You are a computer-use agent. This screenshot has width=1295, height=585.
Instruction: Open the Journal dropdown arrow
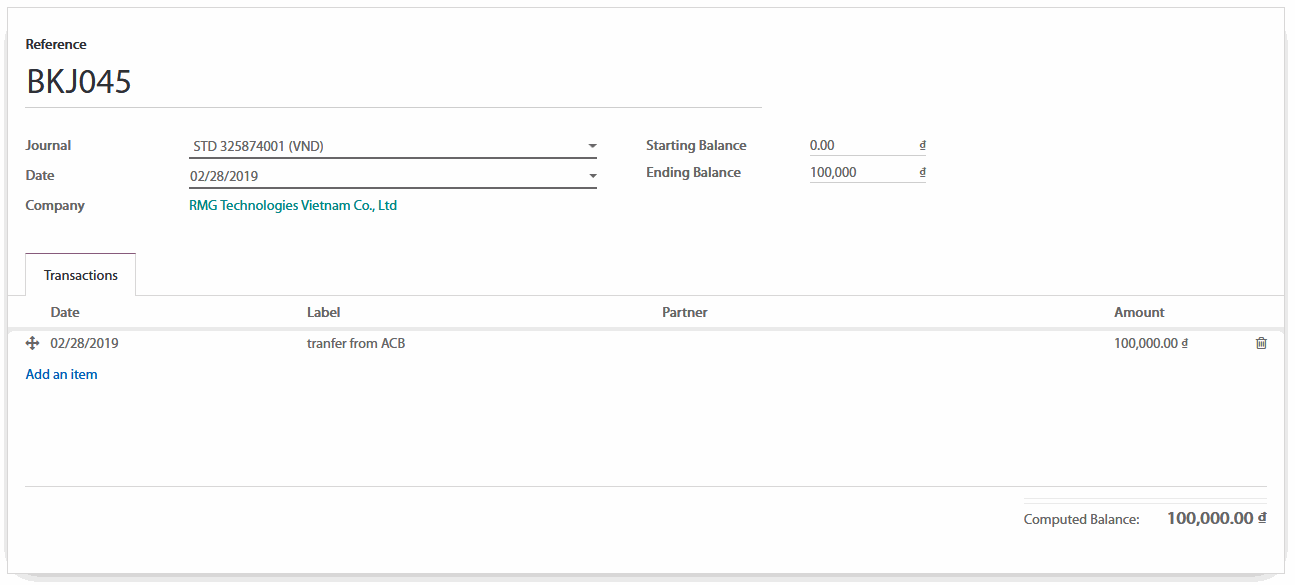pos(592,146)
